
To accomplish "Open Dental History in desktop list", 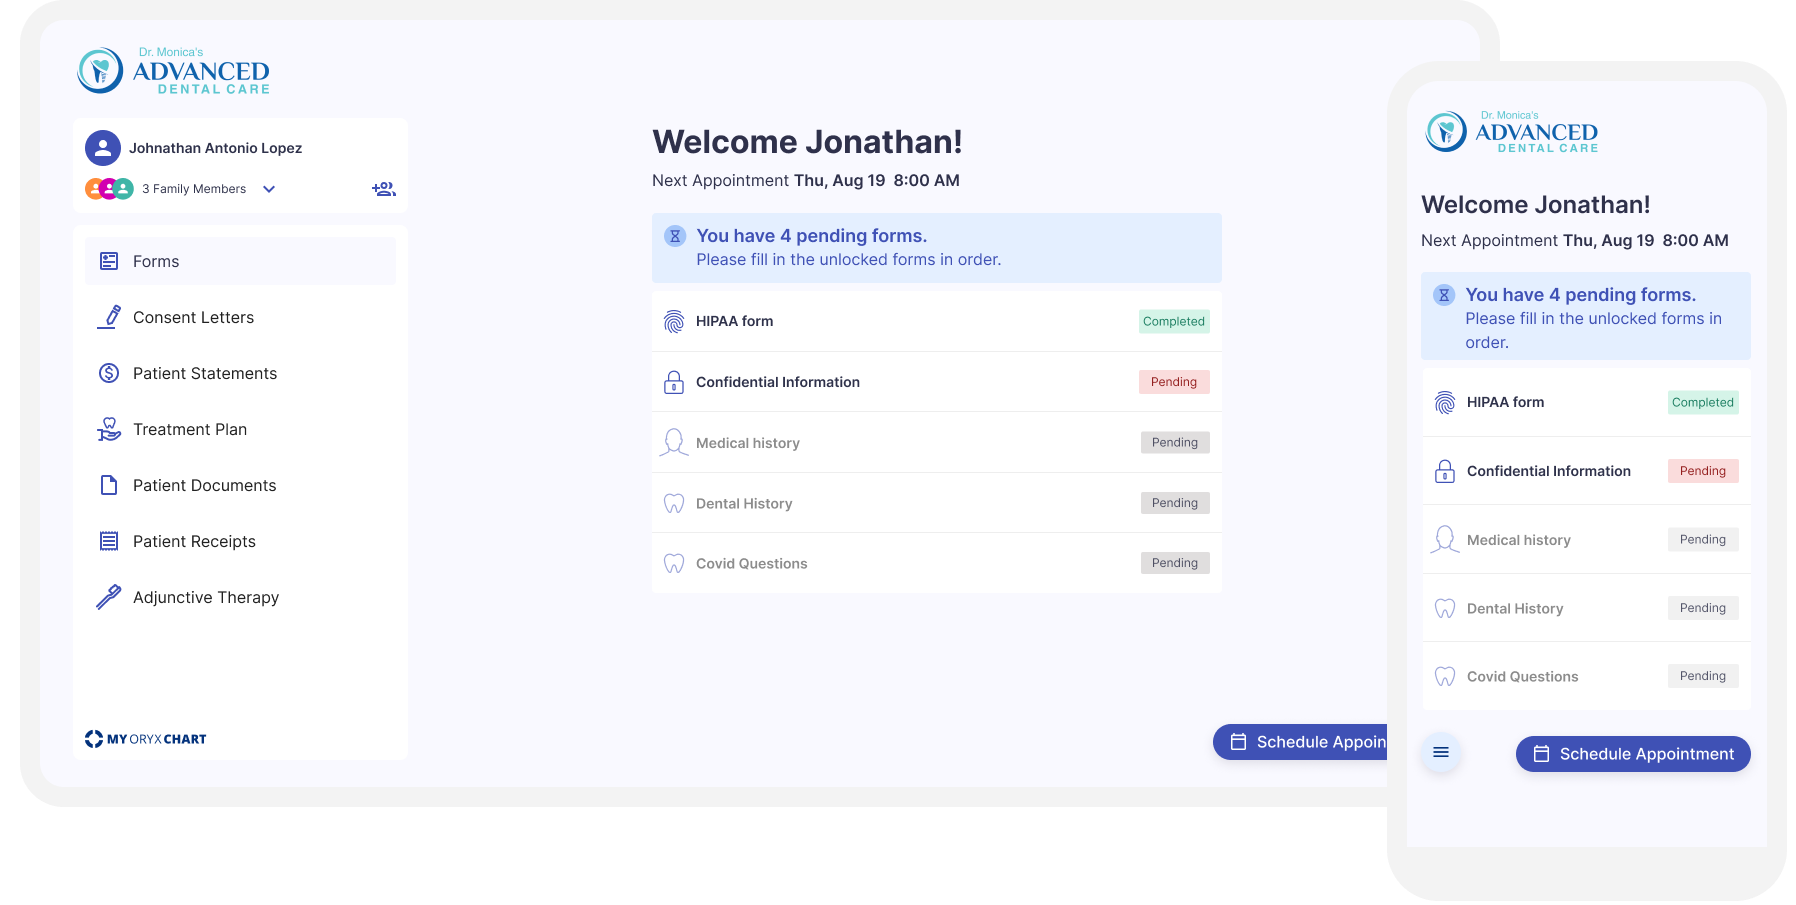I will (x=936, y=503).
